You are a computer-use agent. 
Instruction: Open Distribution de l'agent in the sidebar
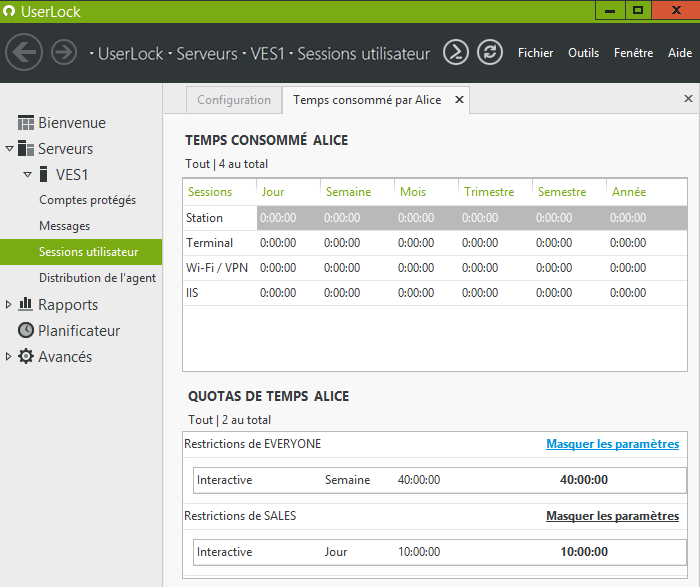97,278
